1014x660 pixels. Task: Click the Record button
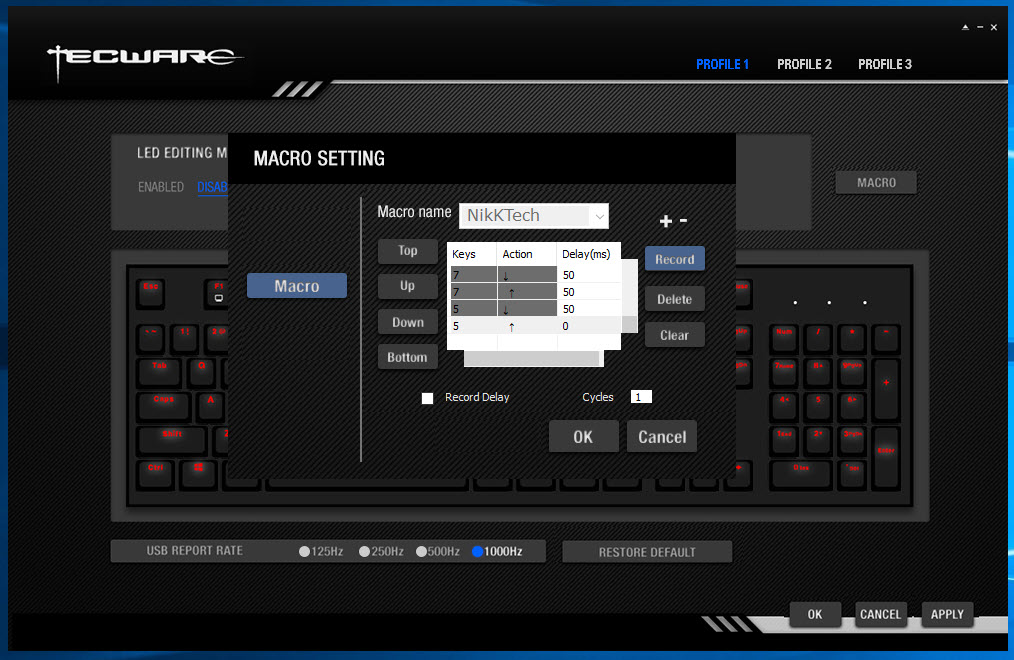[674, 259]
